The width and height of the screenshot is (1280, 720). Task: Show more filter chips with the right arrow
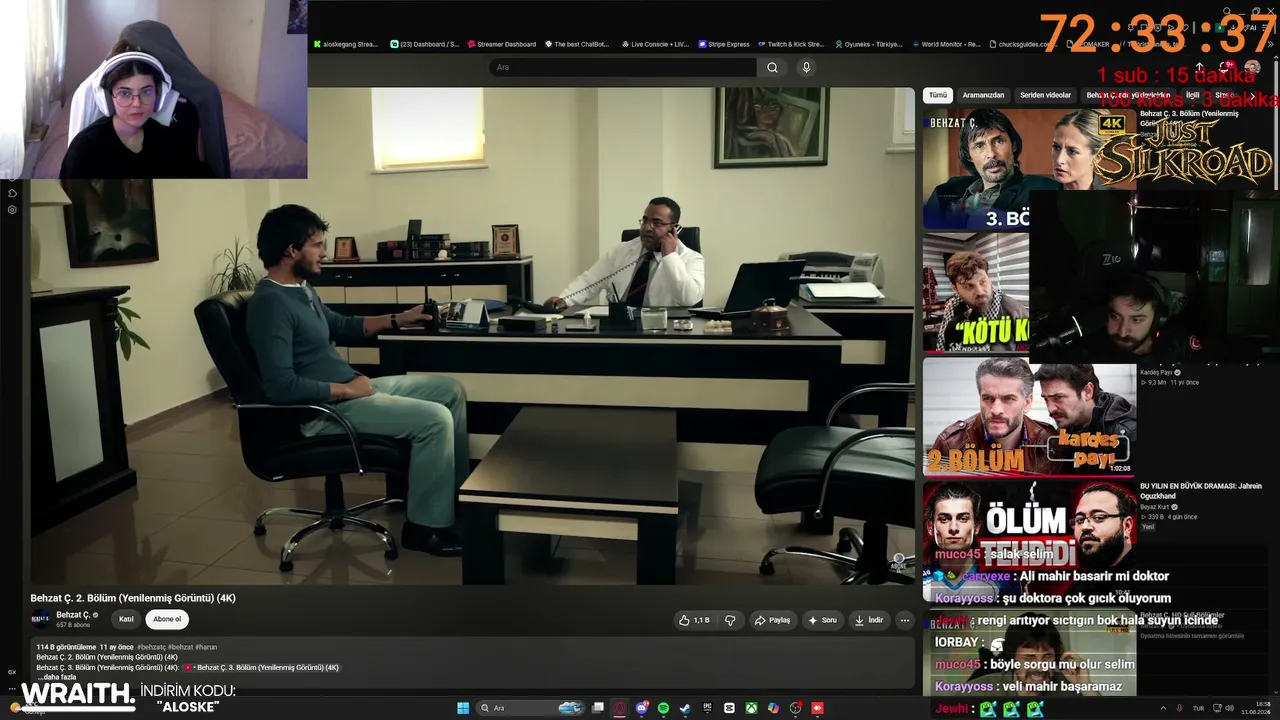pos(1252,96)
